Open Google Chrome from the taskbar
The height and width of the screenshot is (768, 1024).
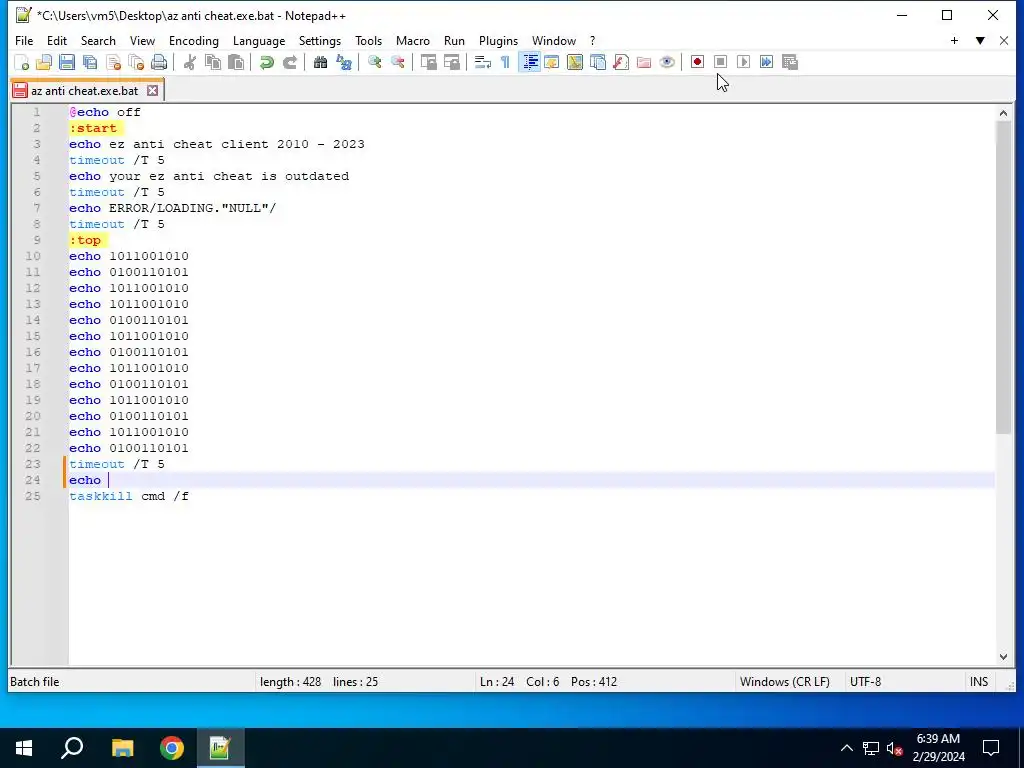point(172,748)
